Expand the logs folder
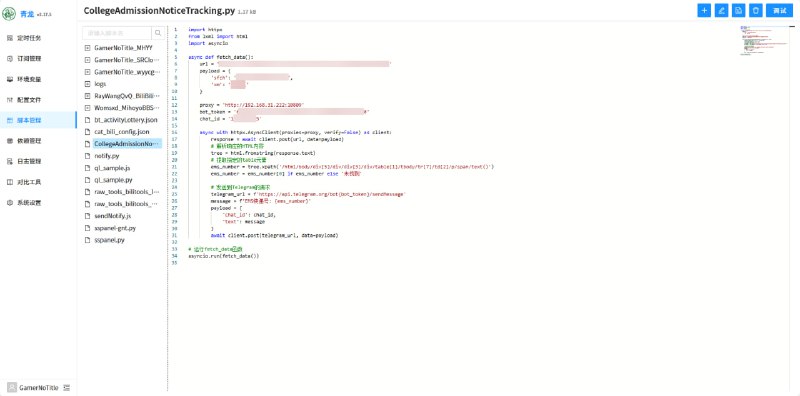The width and height of the screenshot is (800, 396). coord(87,84)
